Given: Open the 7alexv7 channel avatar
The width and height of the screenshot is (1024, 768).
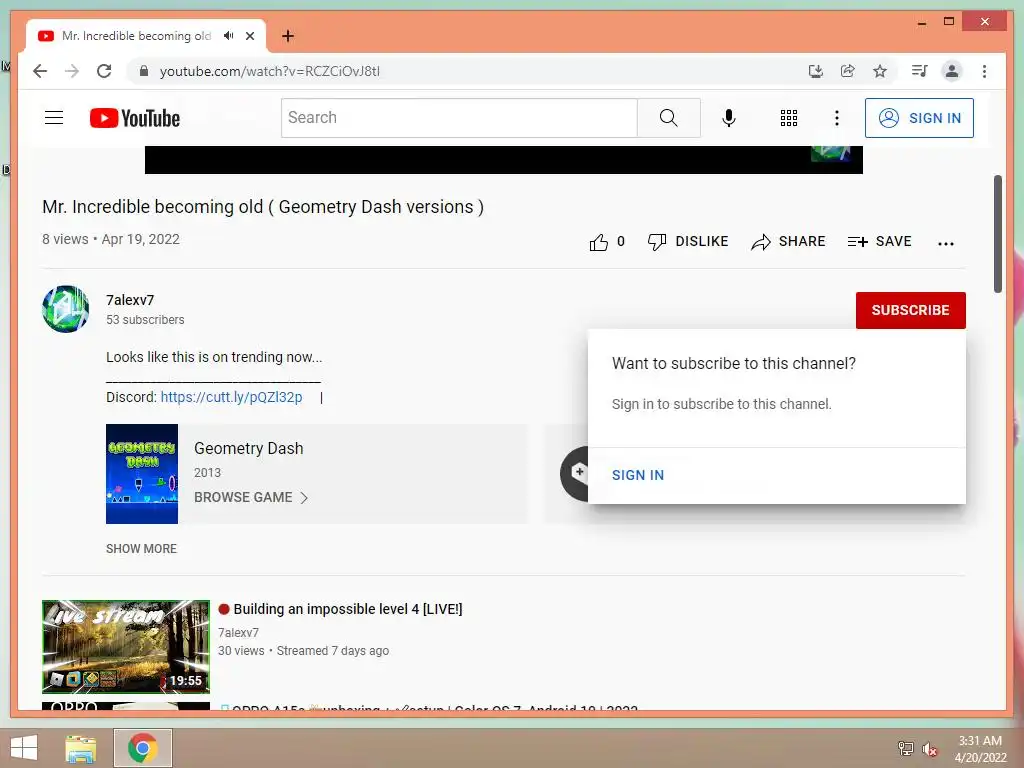Looking at the screenshot, I should (x=65, y=309).
